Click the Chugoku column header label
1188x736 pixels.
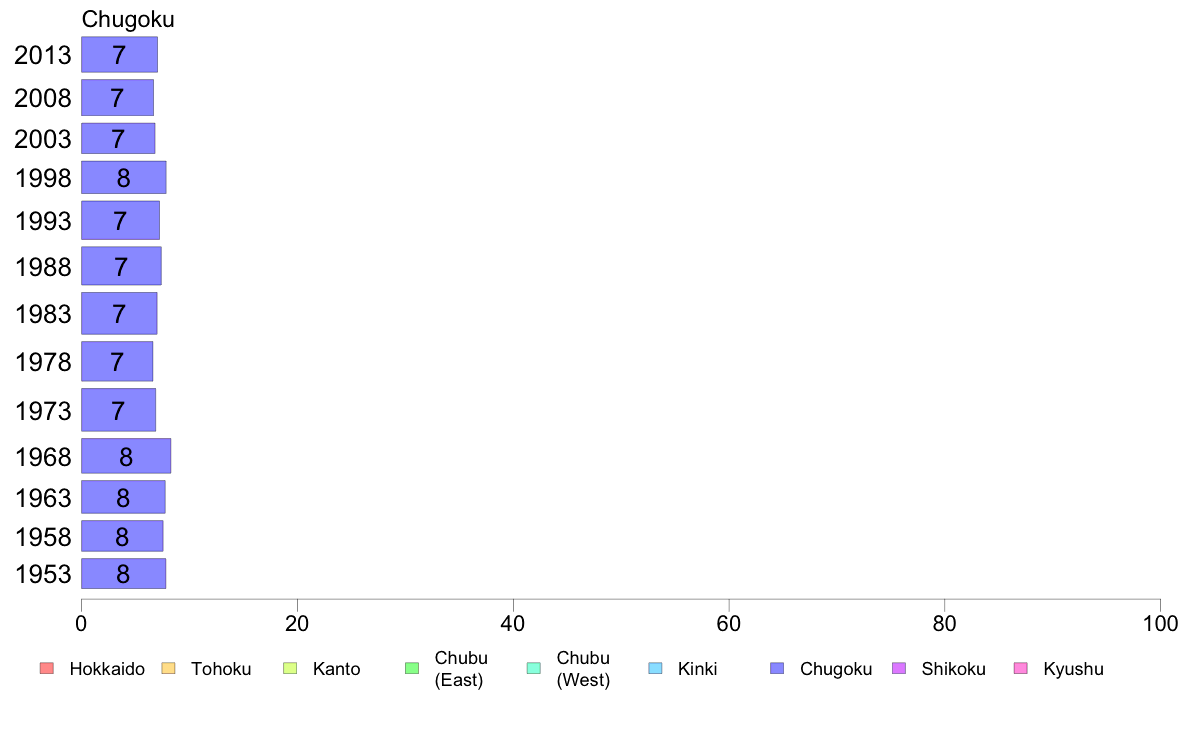point(128,19)
